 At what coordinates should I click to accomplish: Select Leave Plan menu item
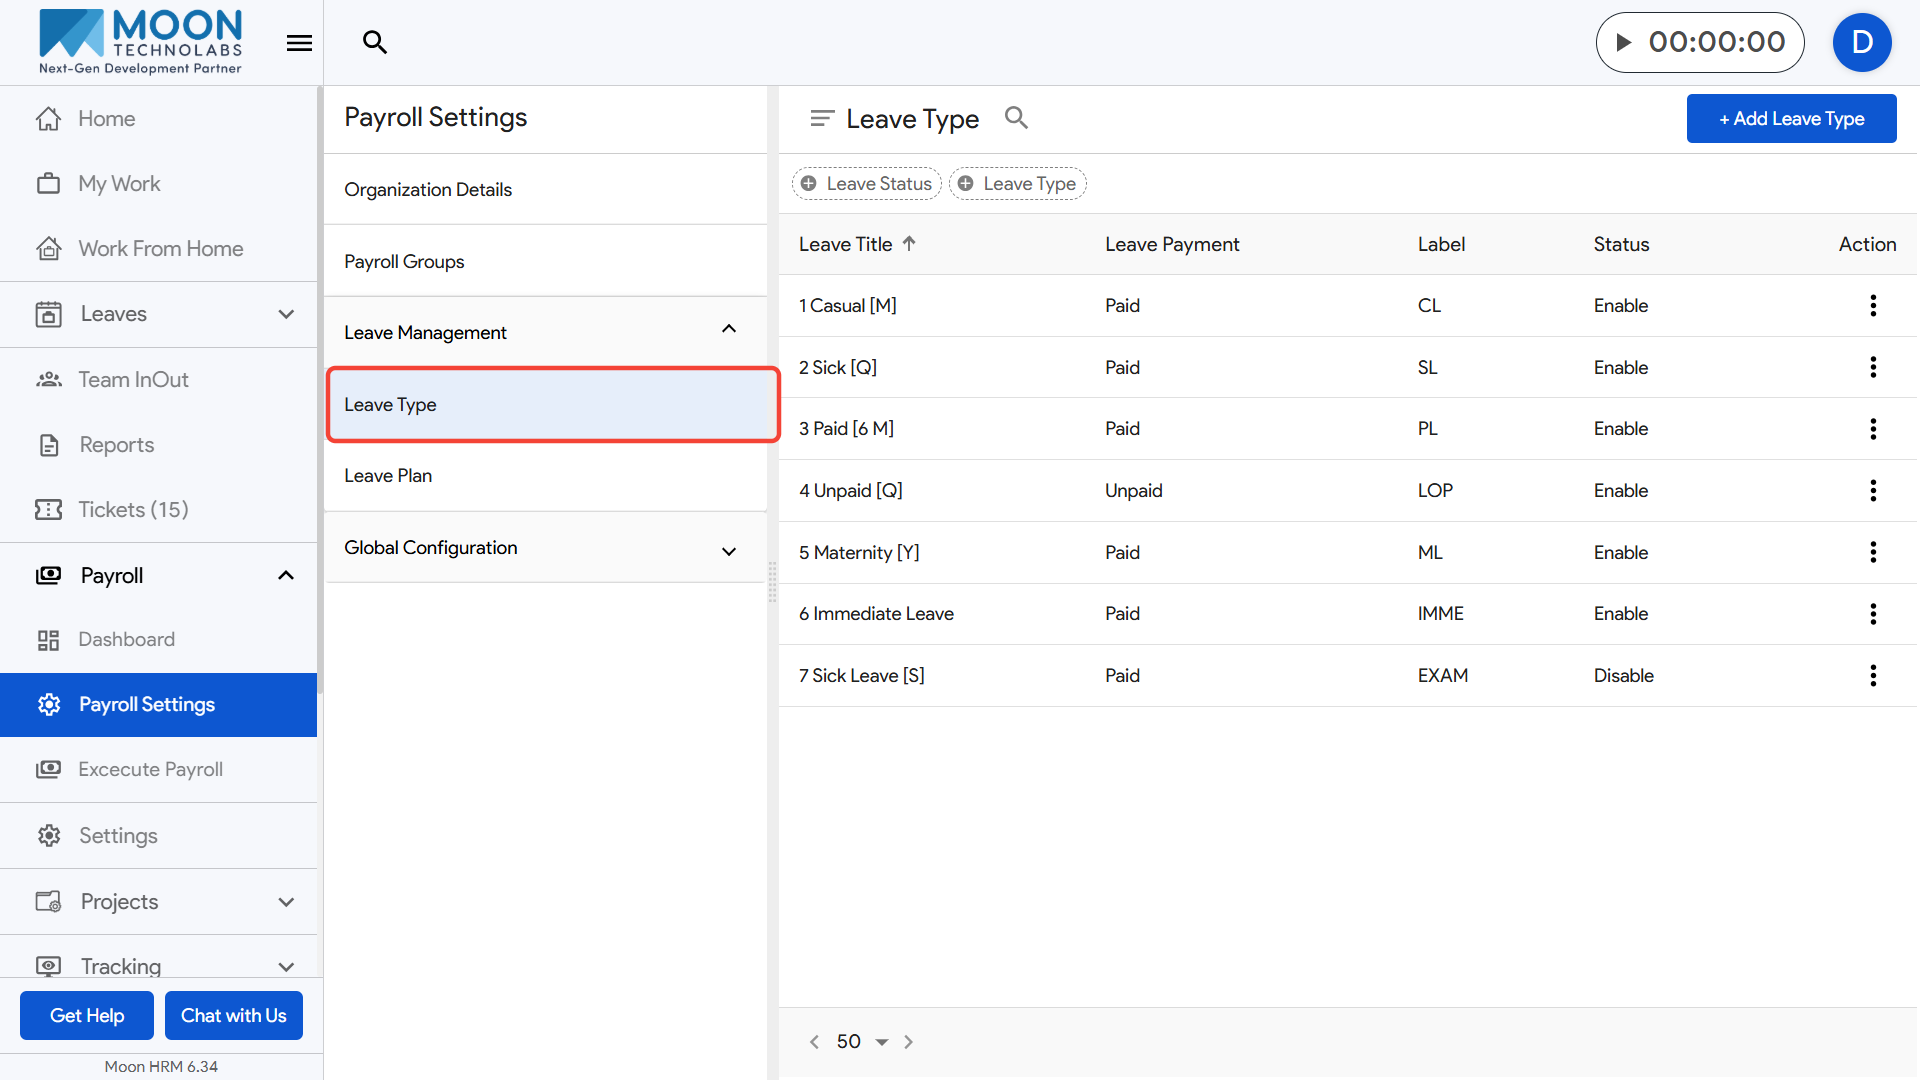[388, 476]
